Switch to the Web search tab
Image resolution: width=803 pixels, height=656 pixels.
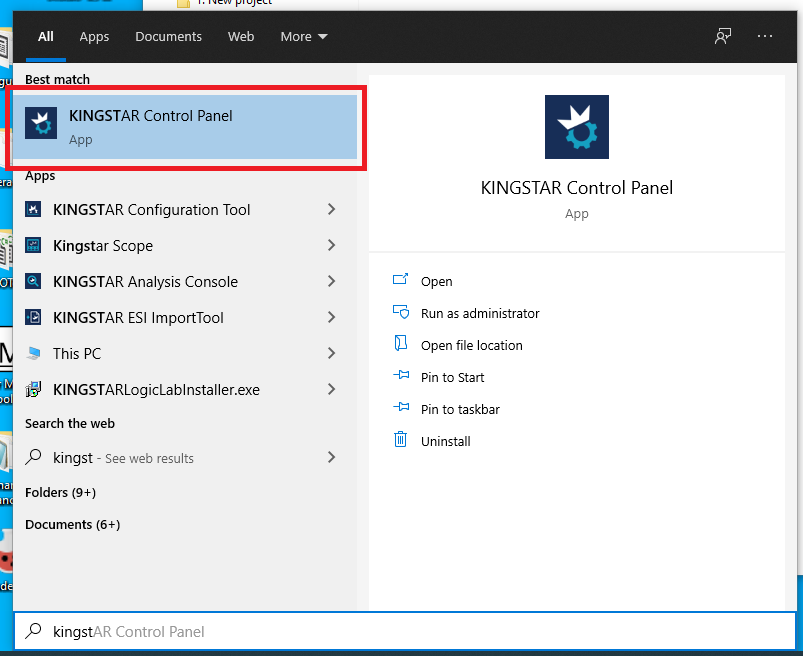(x=241, y=36)
